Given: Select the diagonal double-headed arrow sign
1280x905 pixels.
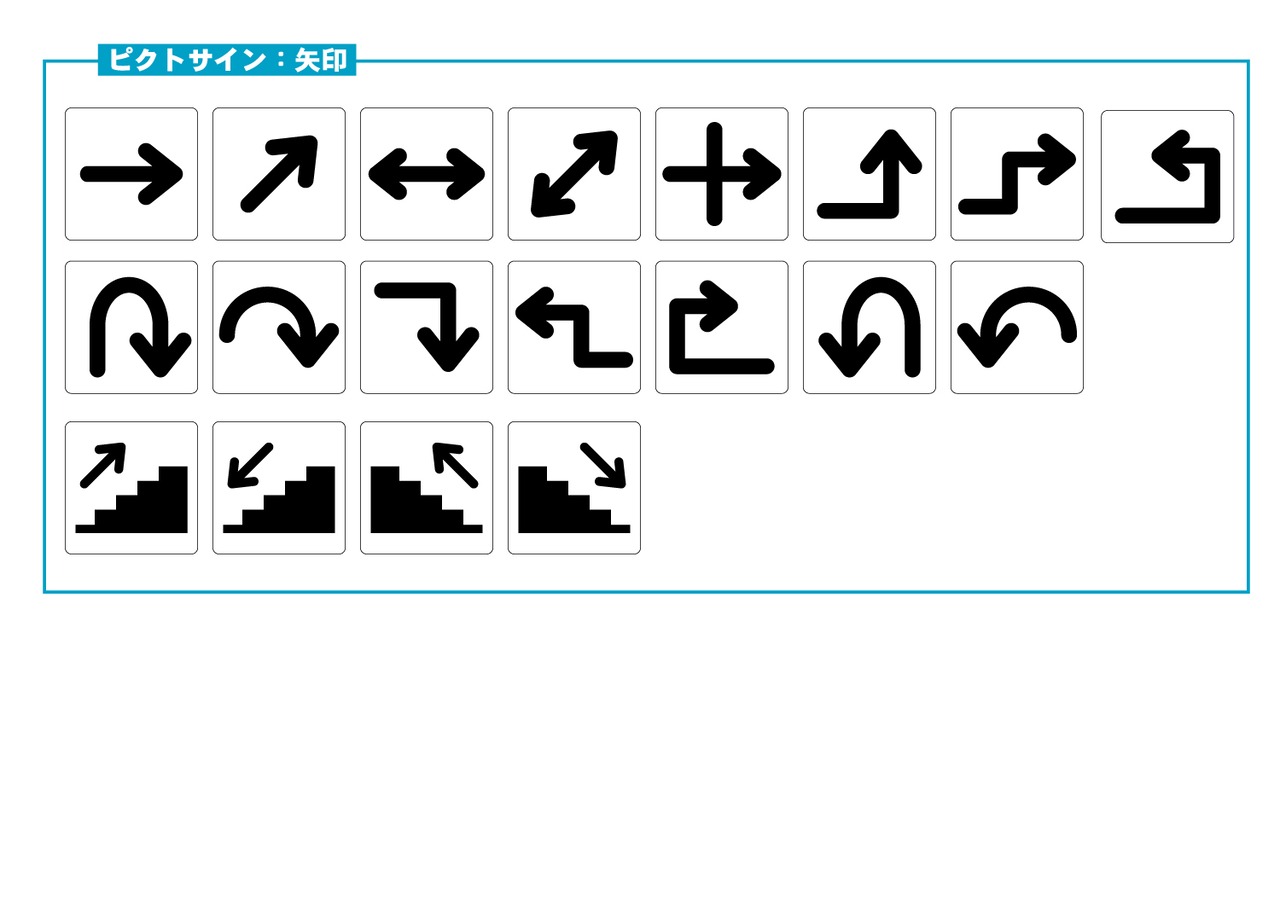Looking at the screenshot, I should pos(574,174).
